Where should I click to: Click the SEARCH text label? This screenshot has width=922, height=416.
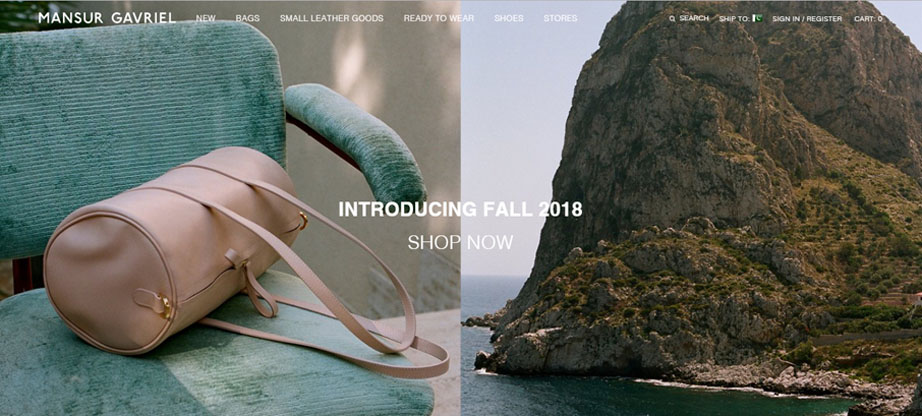click(x=694, y=18)
